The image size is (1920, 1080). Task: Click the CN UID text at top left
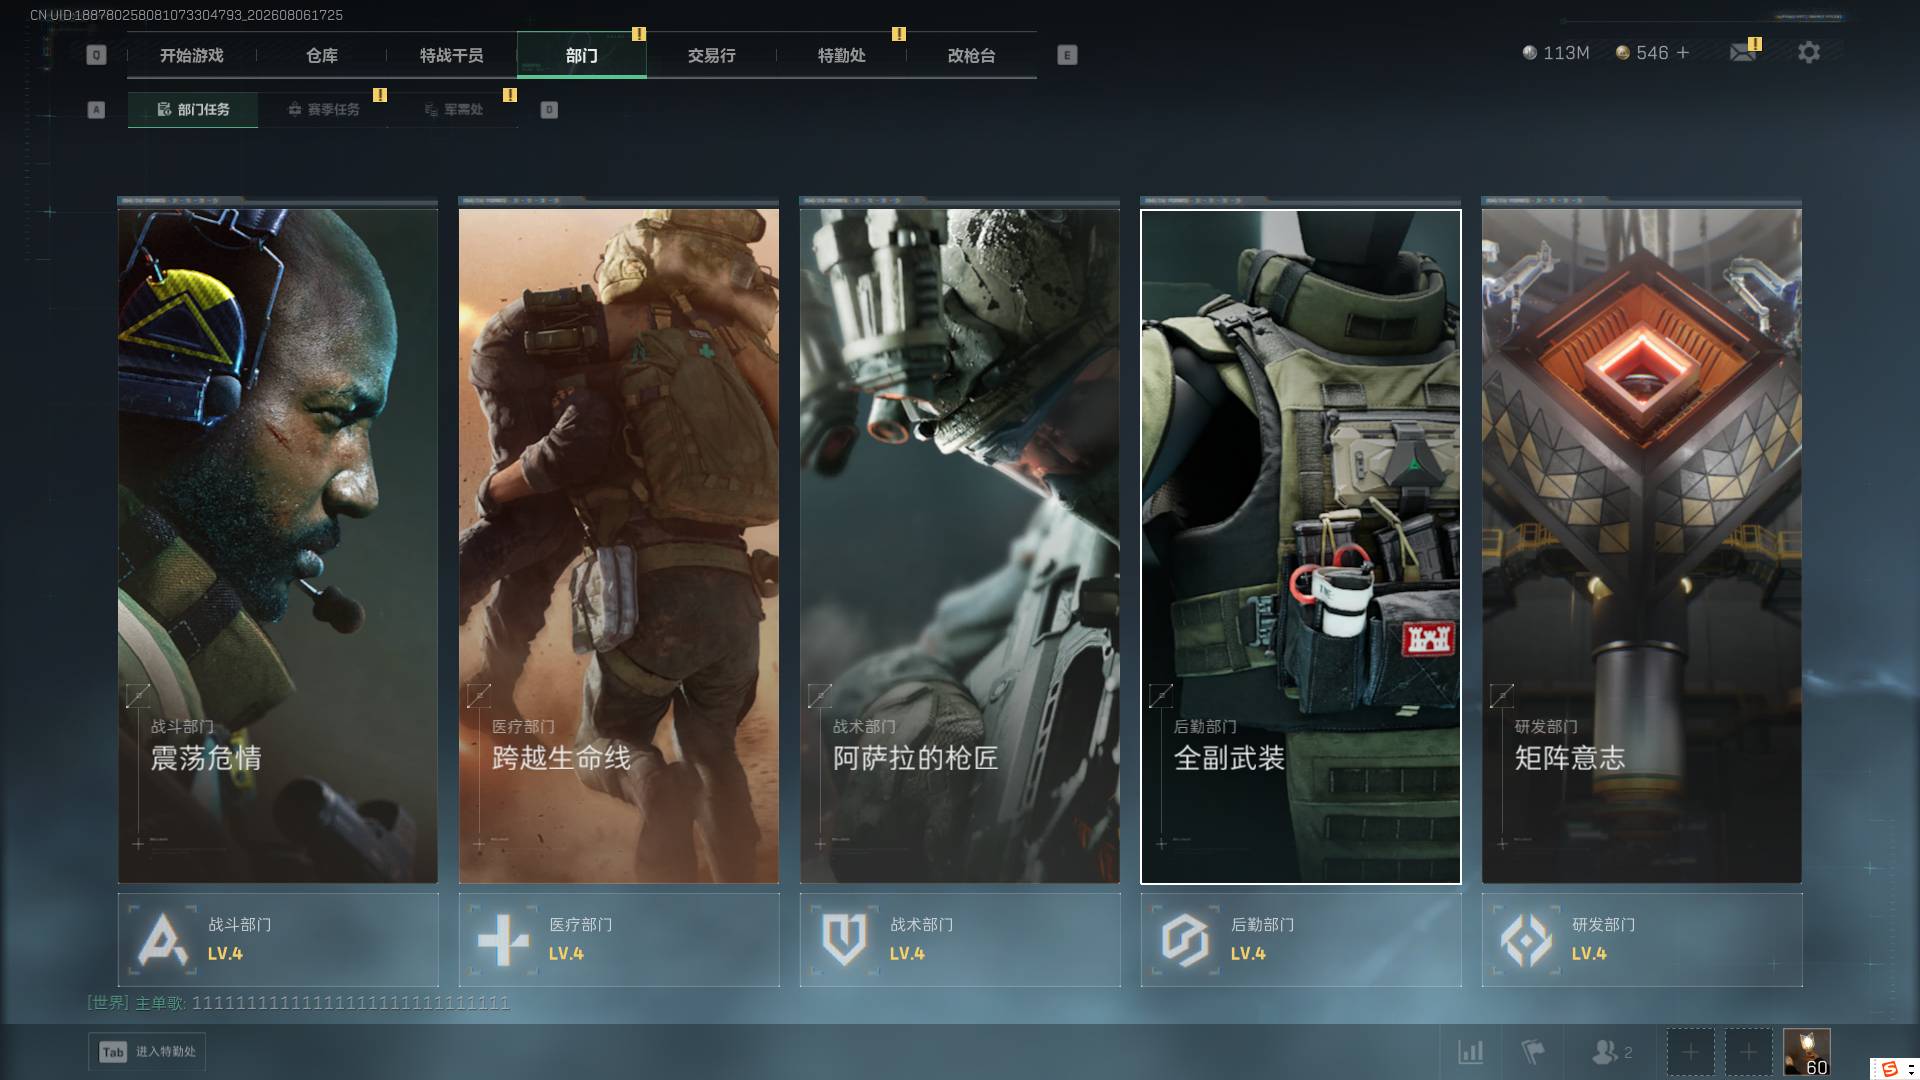coord(186,15)
